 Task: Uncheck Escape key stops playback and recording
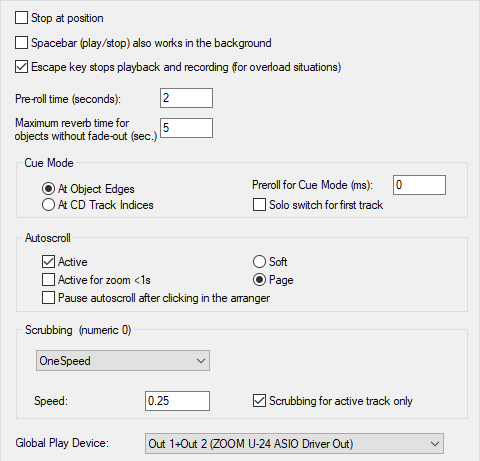click(21, 67)
